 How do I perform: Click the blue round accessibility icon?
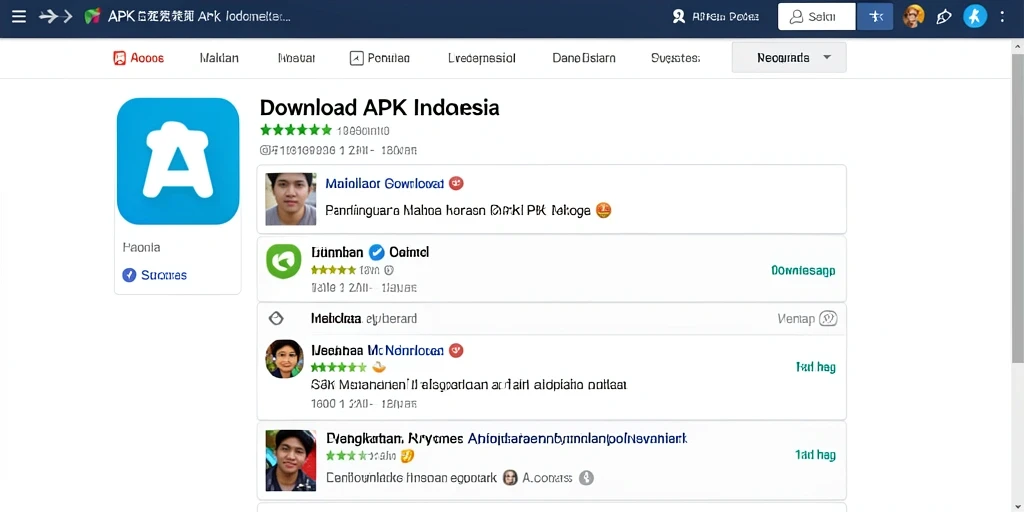coord(974,16)
